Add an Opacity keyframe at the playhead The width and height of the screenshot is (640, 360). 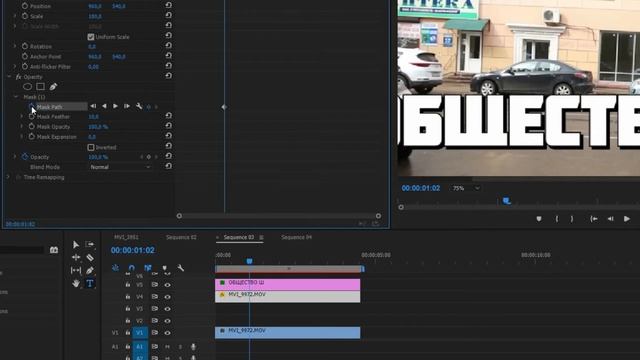(149, 157)
